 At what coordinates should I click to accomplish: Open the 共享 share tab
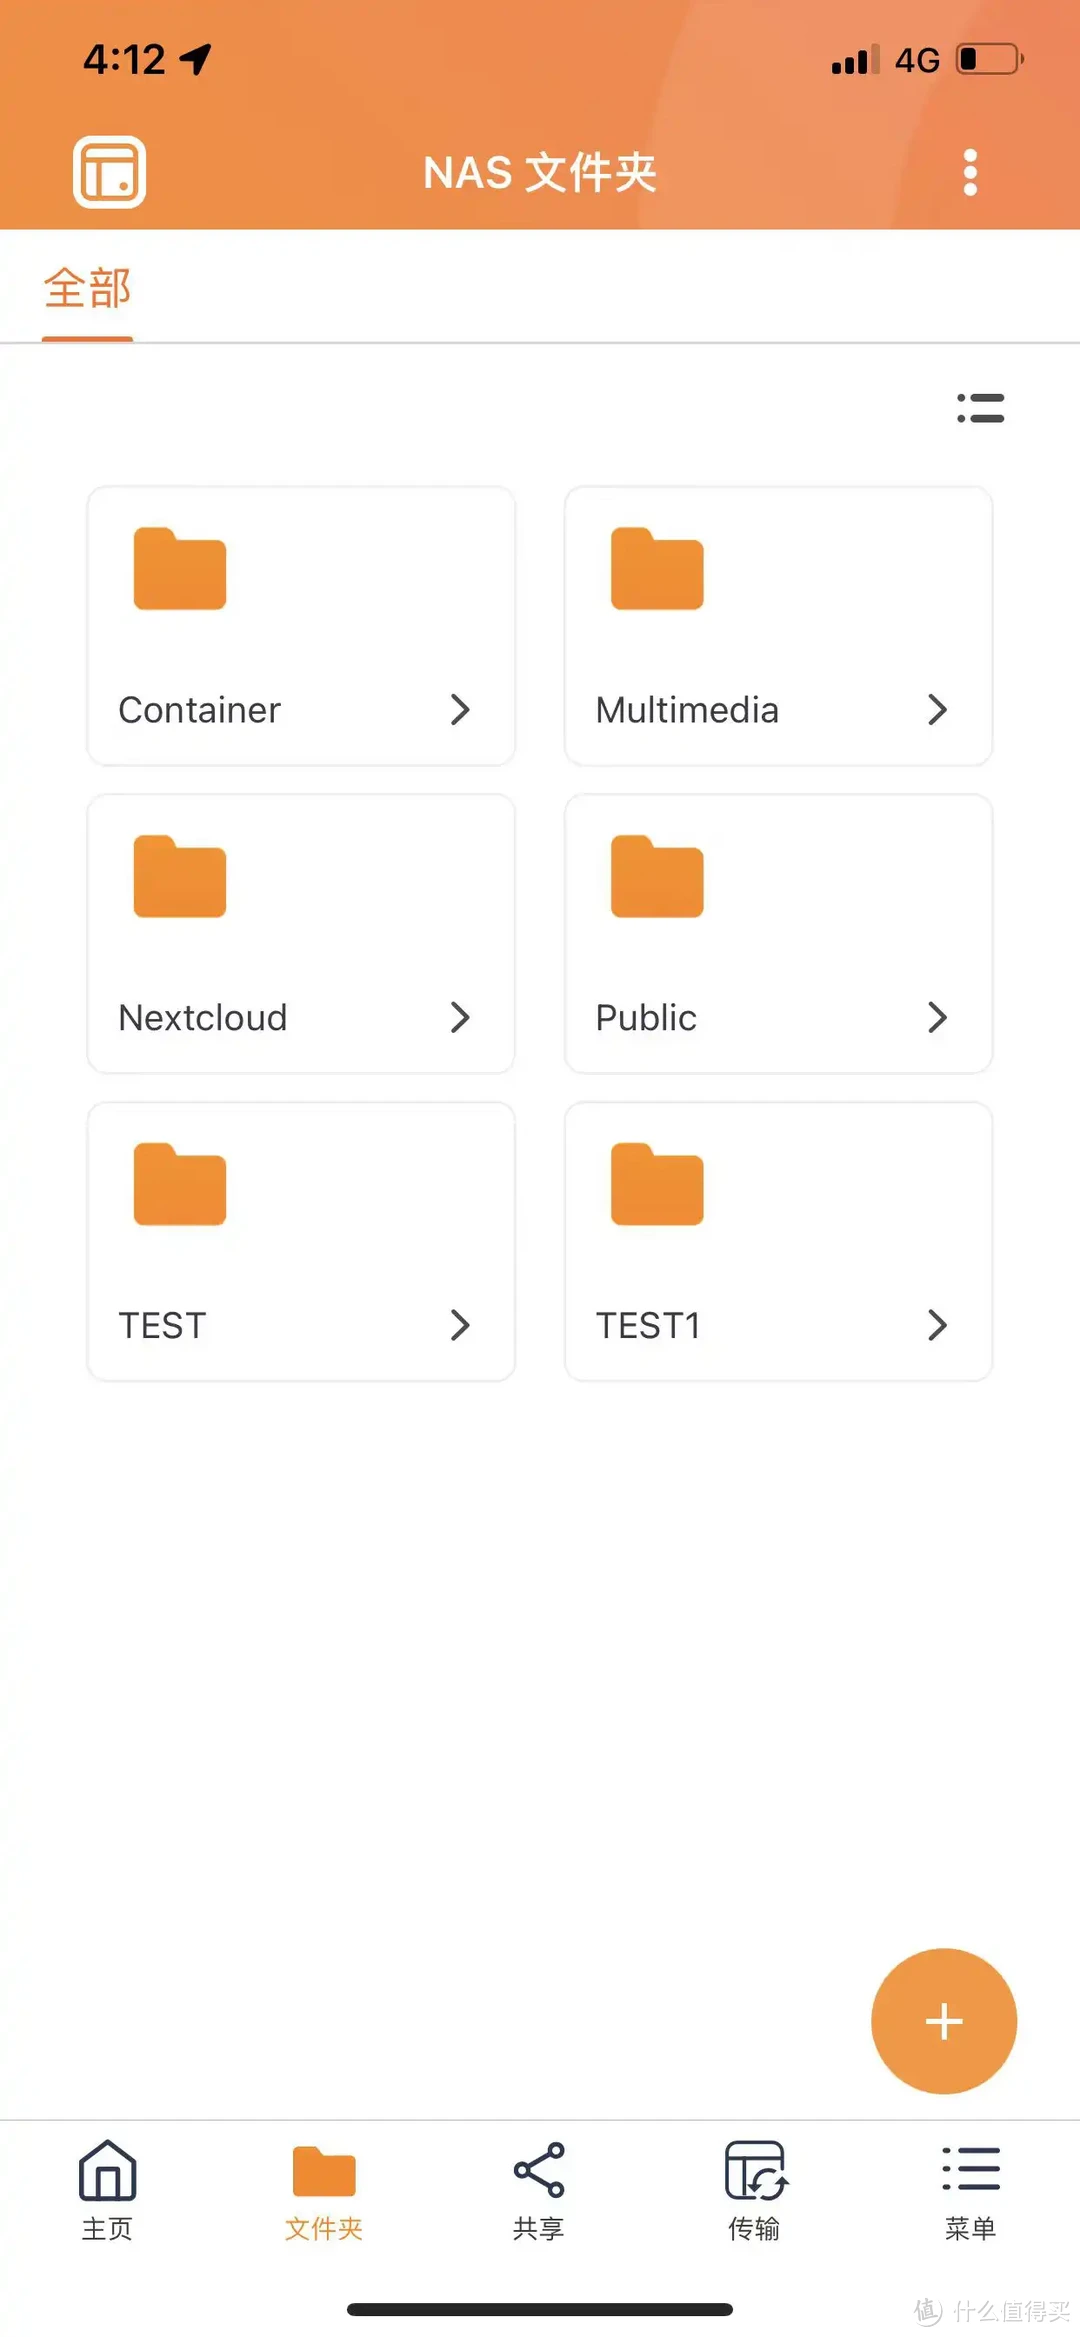pyautogui.click(x=539, y=2188)
